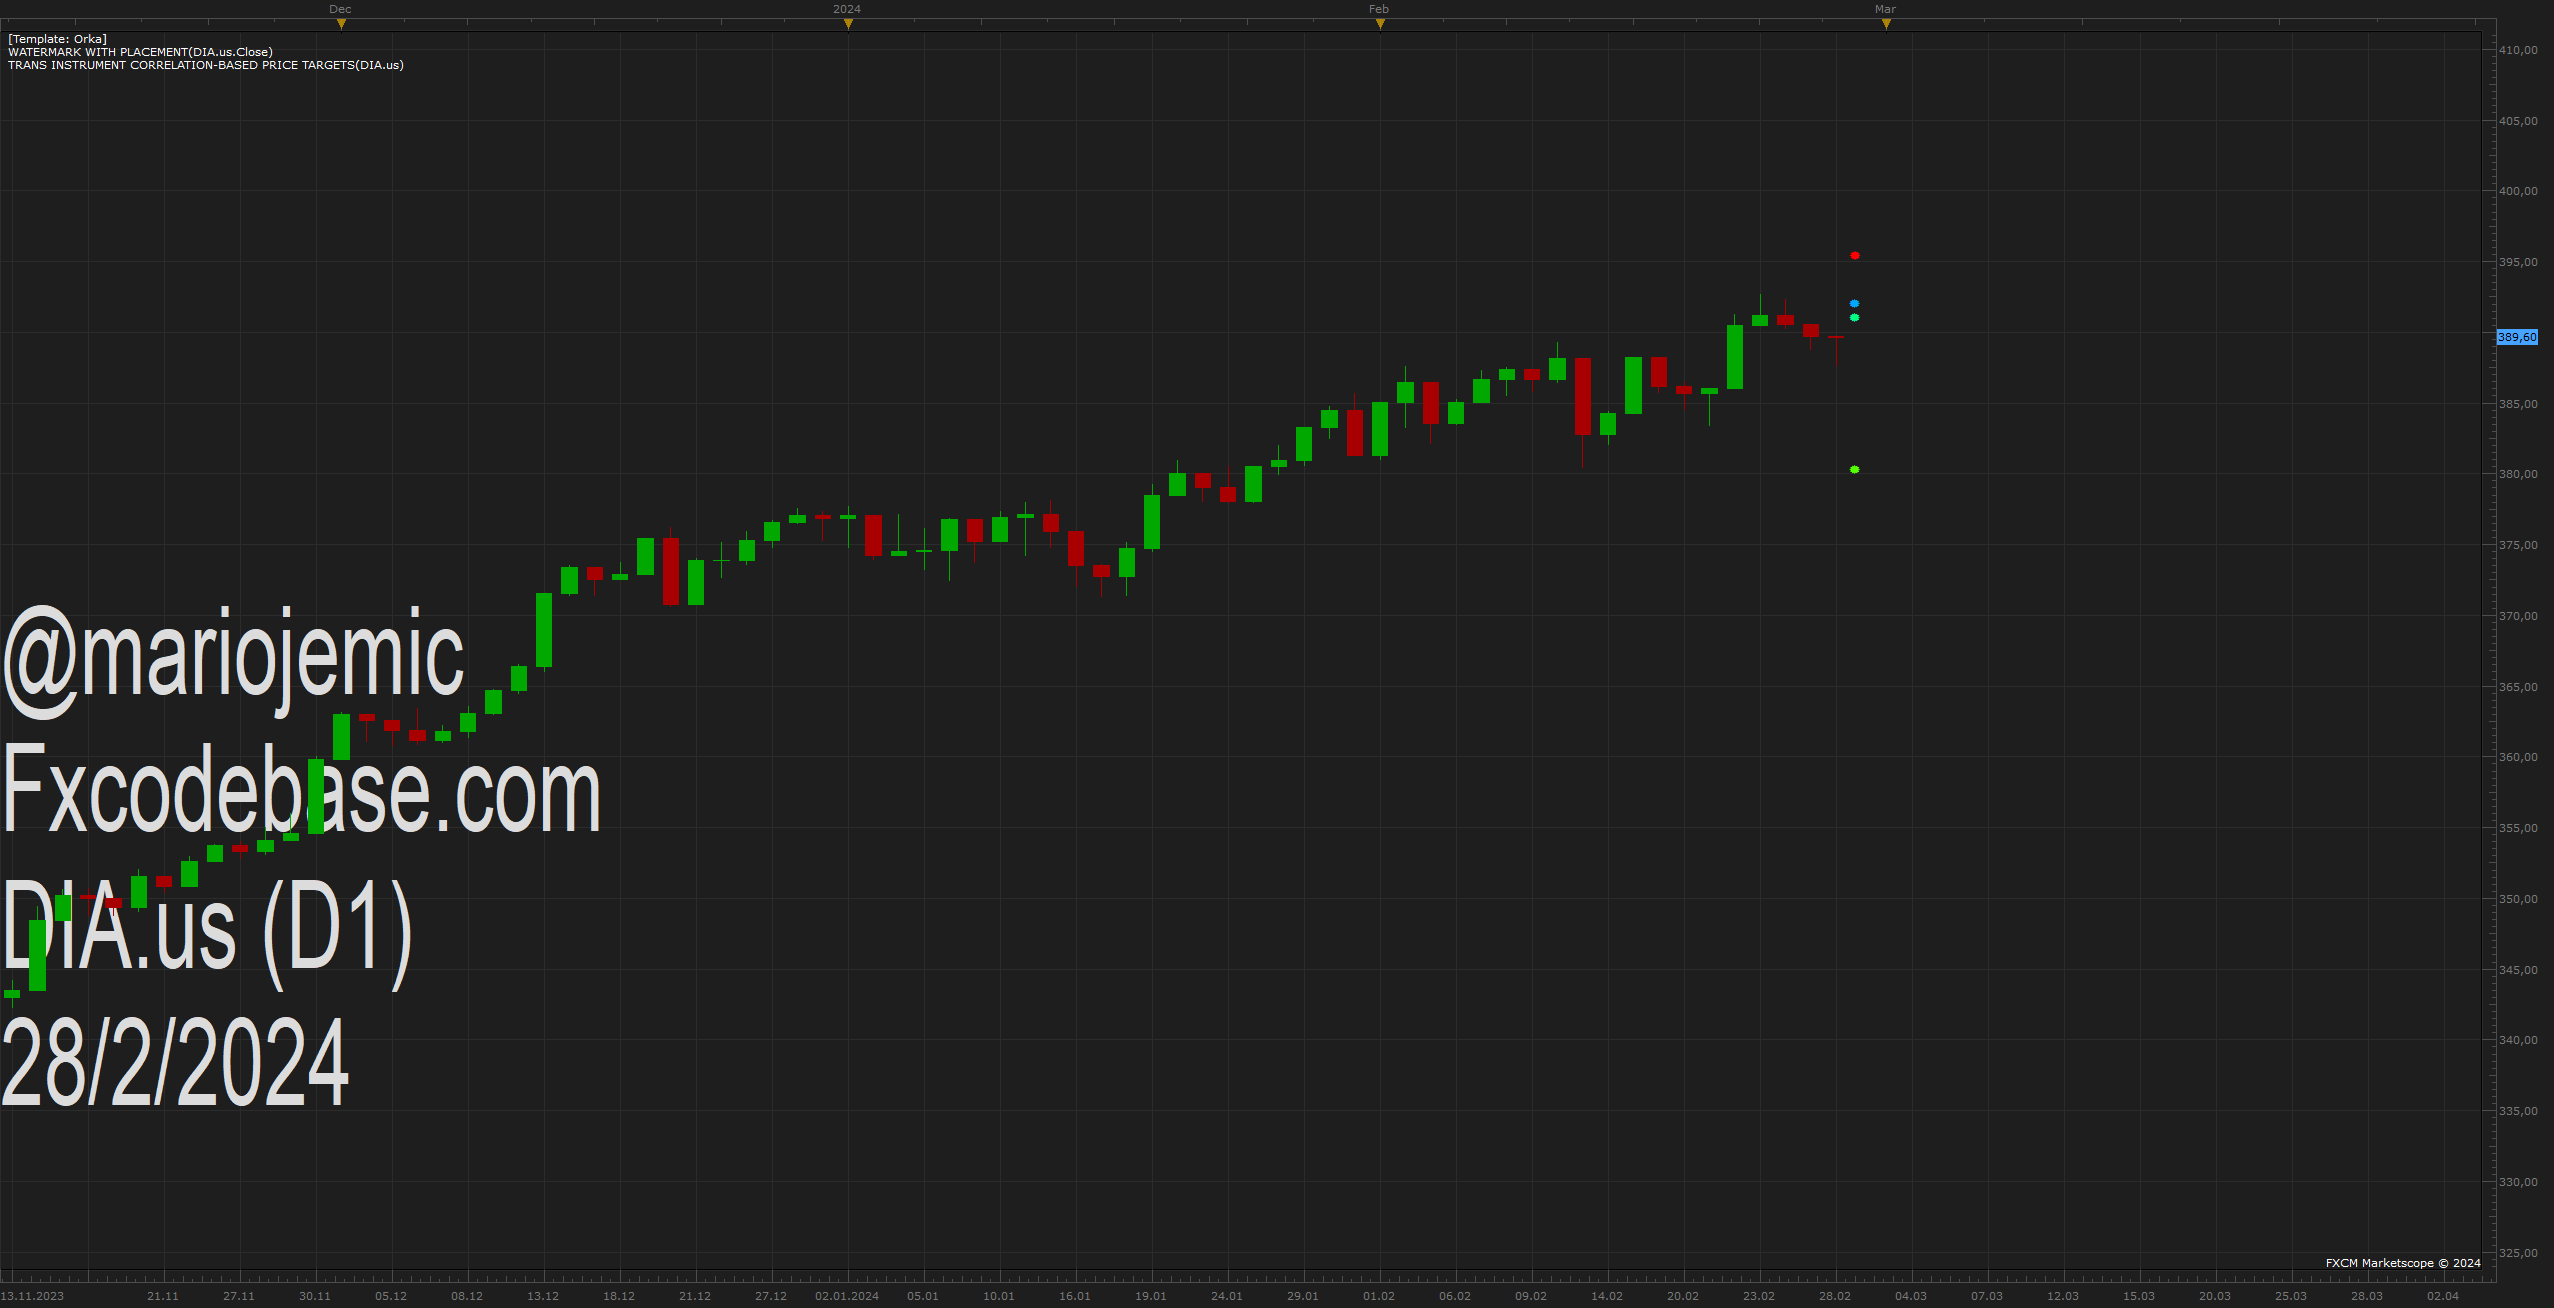Click the Feb month marker triangle

pyautogui.click(x=1380, y=24)
